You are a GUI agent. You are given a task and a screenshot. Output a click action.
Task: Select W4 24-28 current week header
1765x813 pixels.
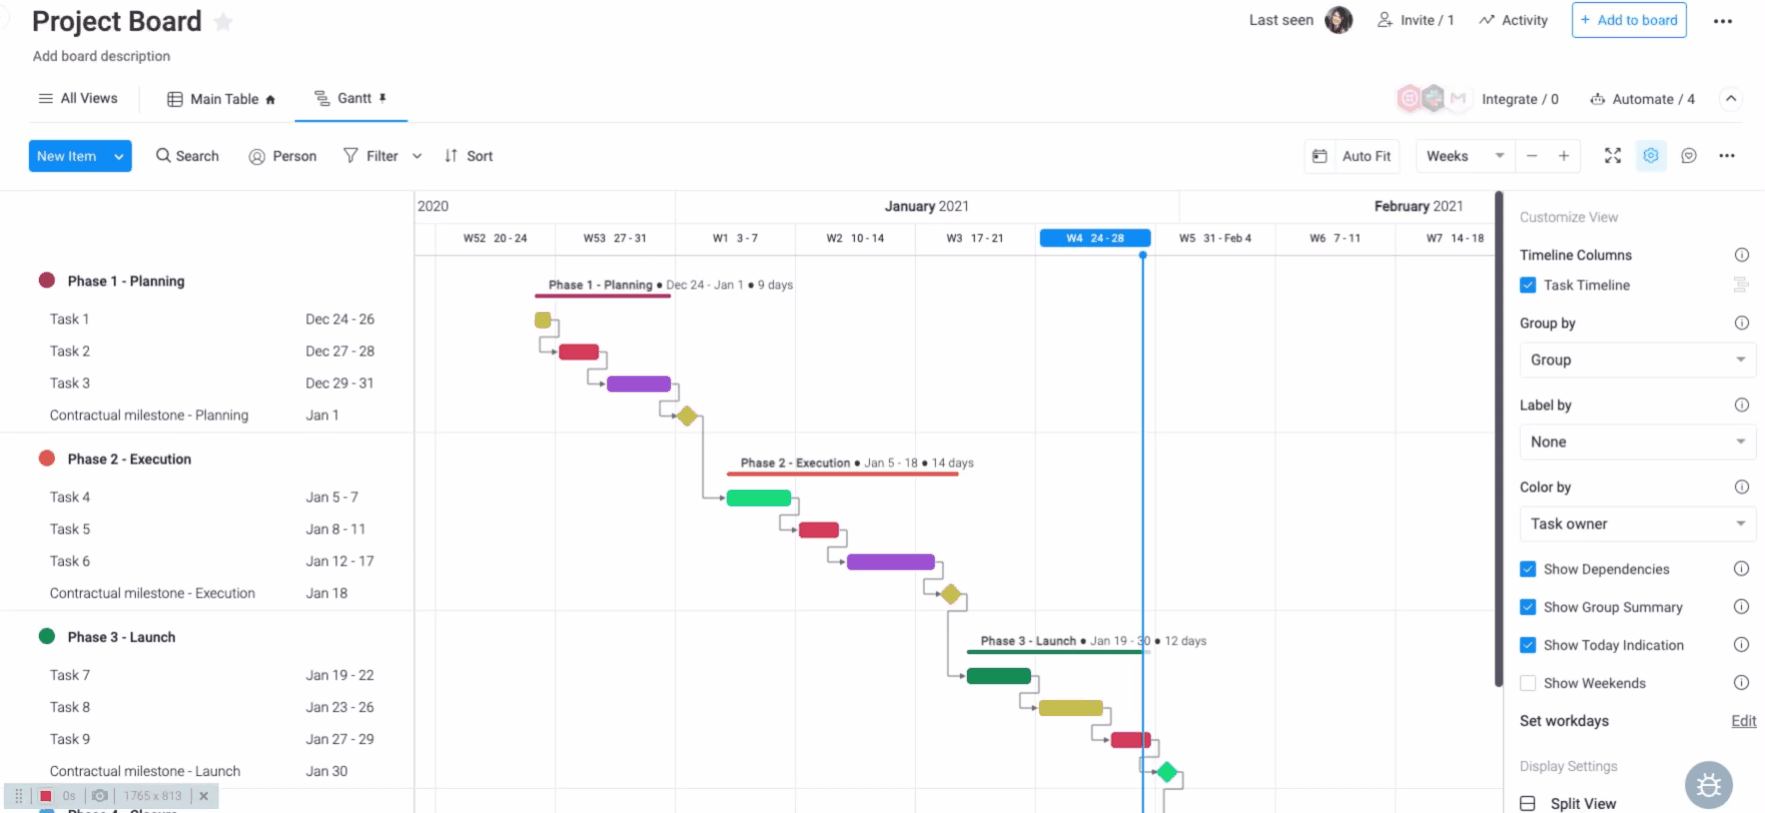pos(1095,238)
